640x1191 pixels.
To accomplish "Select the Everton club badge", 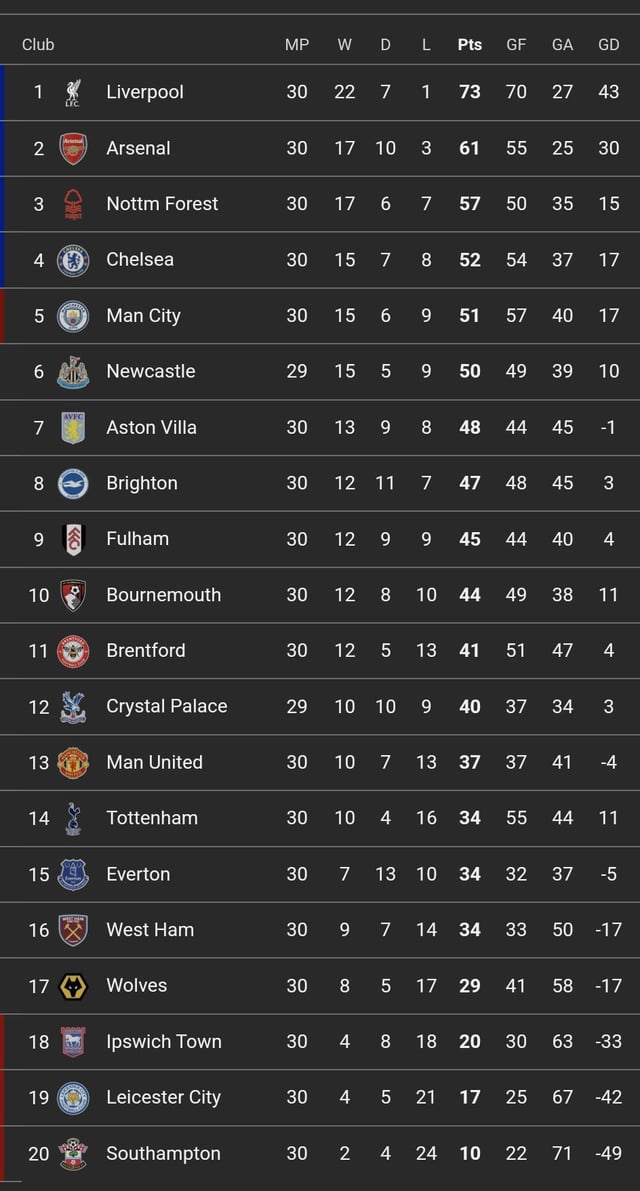I will coord(72,874).
